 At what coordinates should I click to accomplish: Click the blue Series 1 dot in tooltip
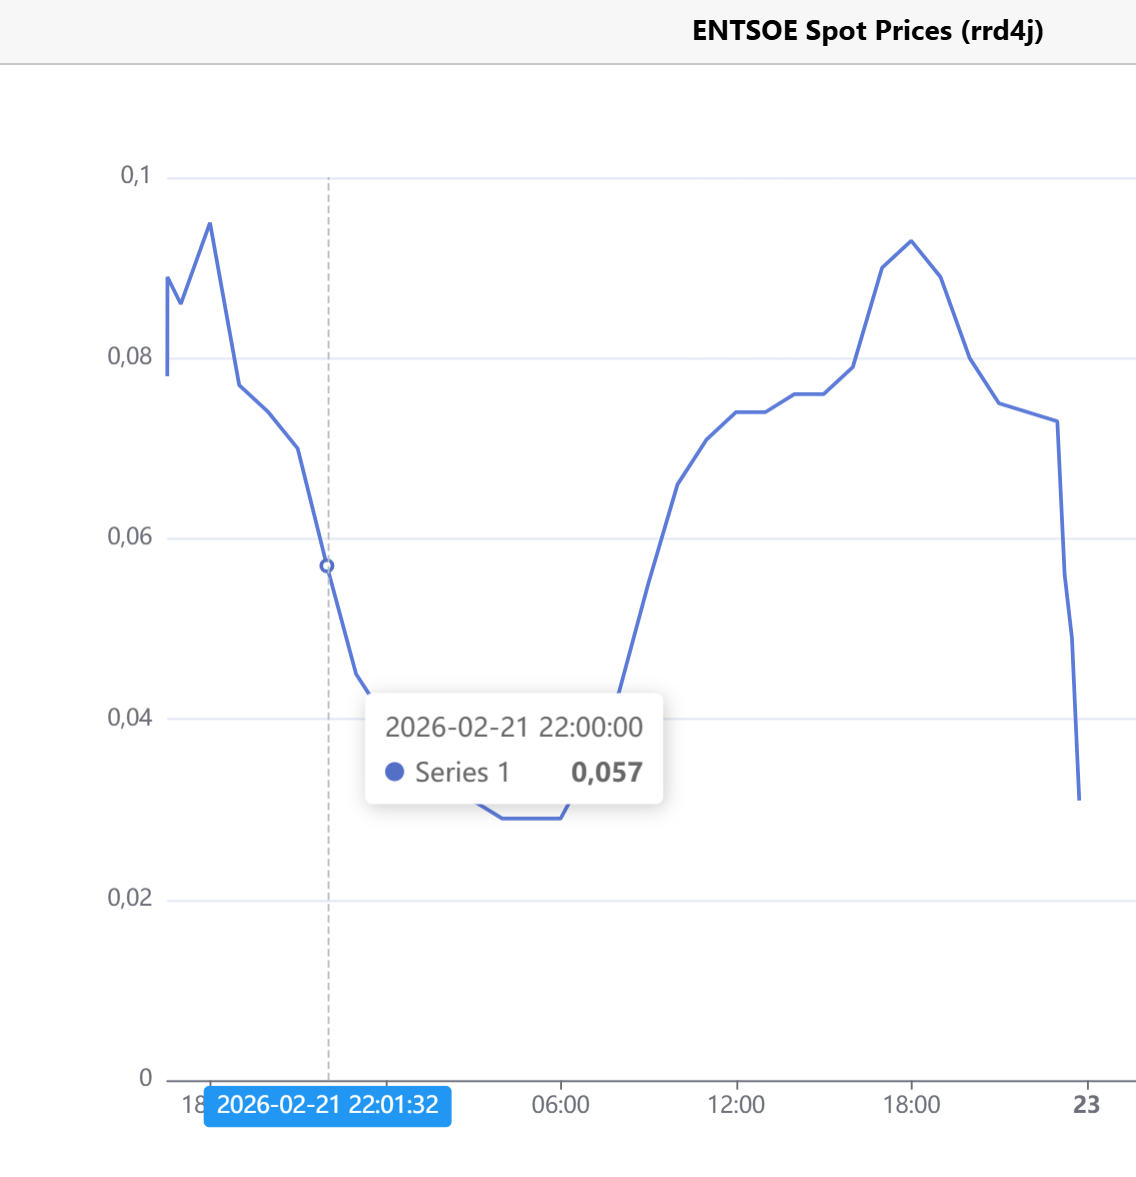pos(394,772)
